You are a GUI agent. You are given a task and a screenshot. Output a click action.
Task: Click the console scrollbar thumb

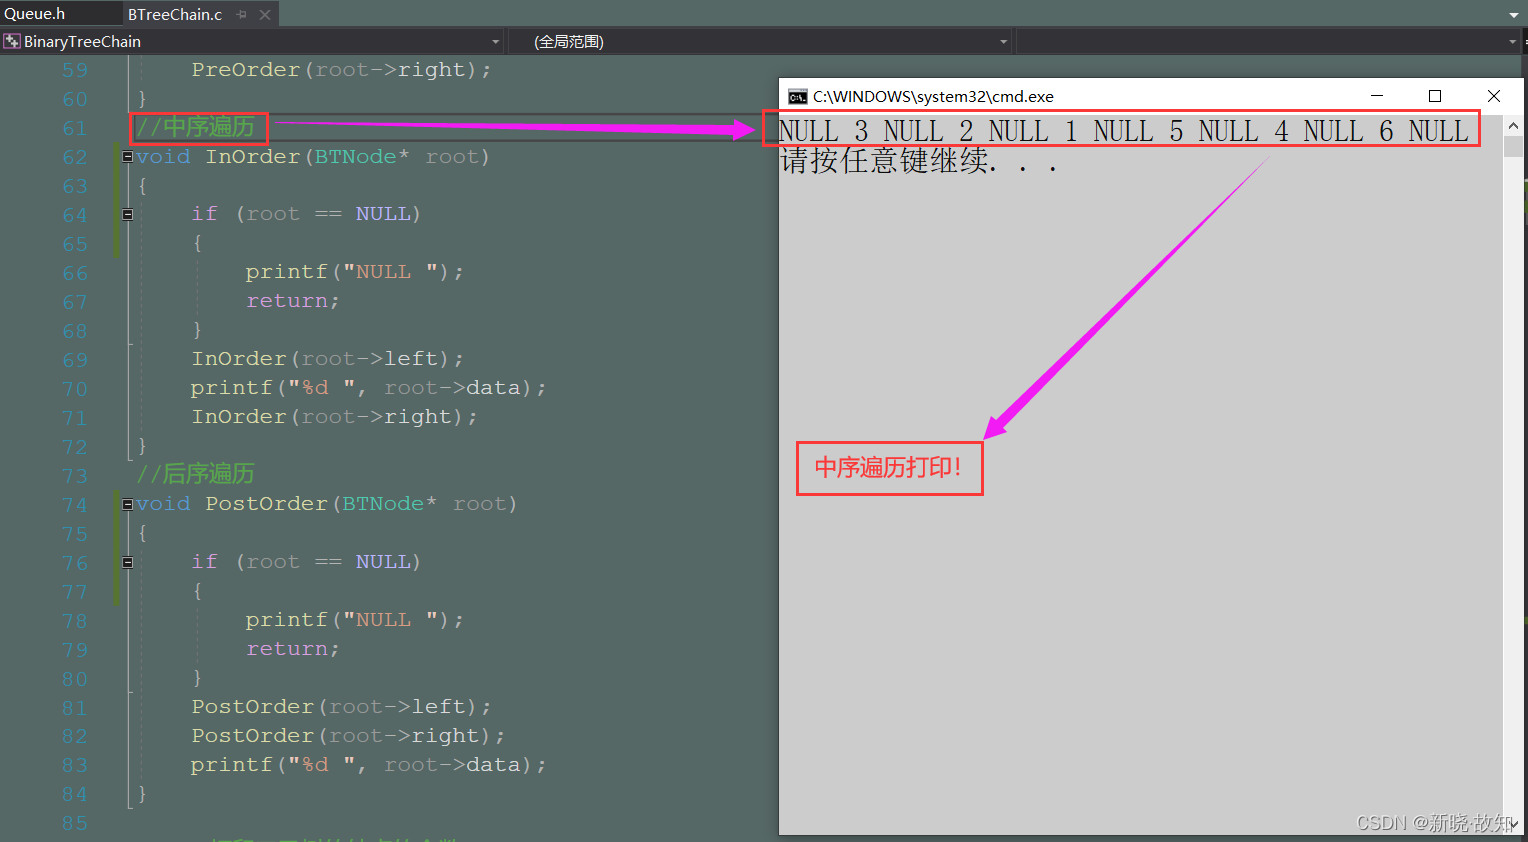pos(1513,147)
